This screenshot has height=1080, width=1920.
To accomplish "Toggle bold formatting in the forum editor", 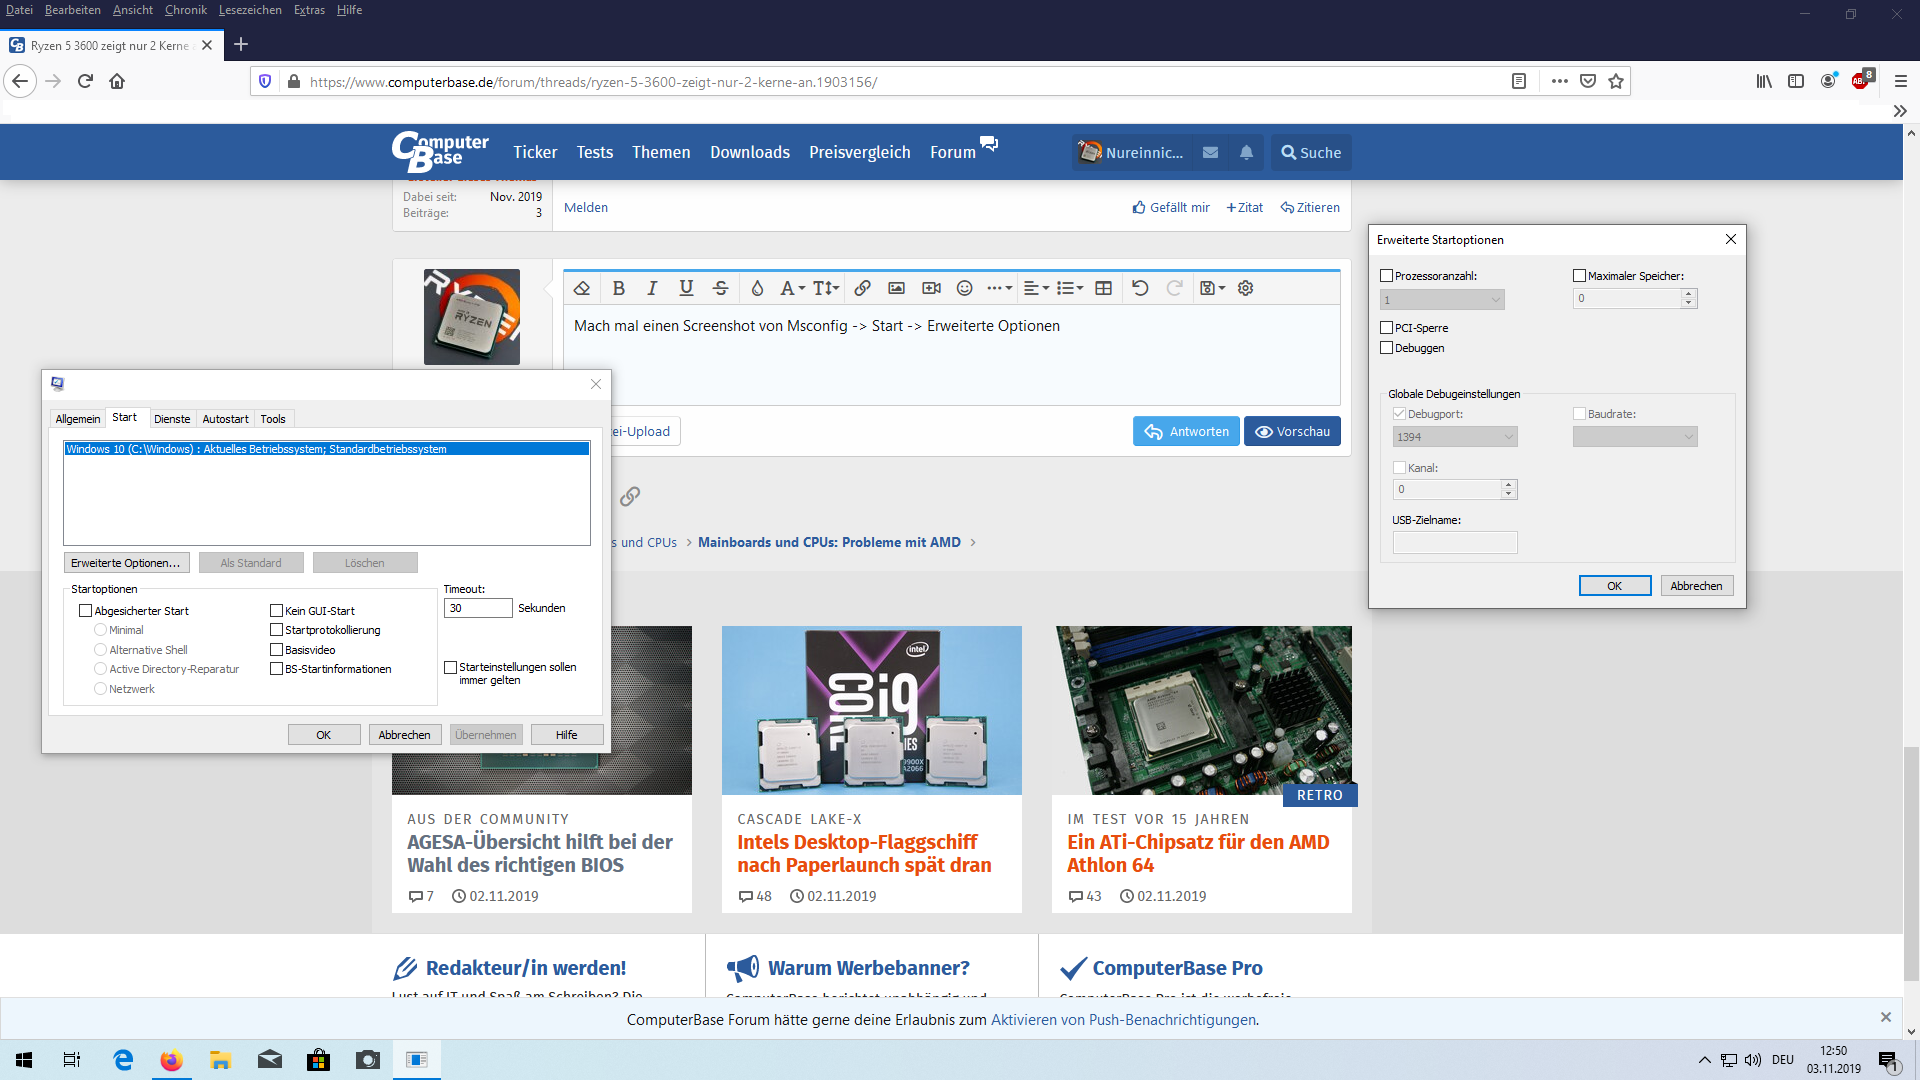I will pos(618,288).
